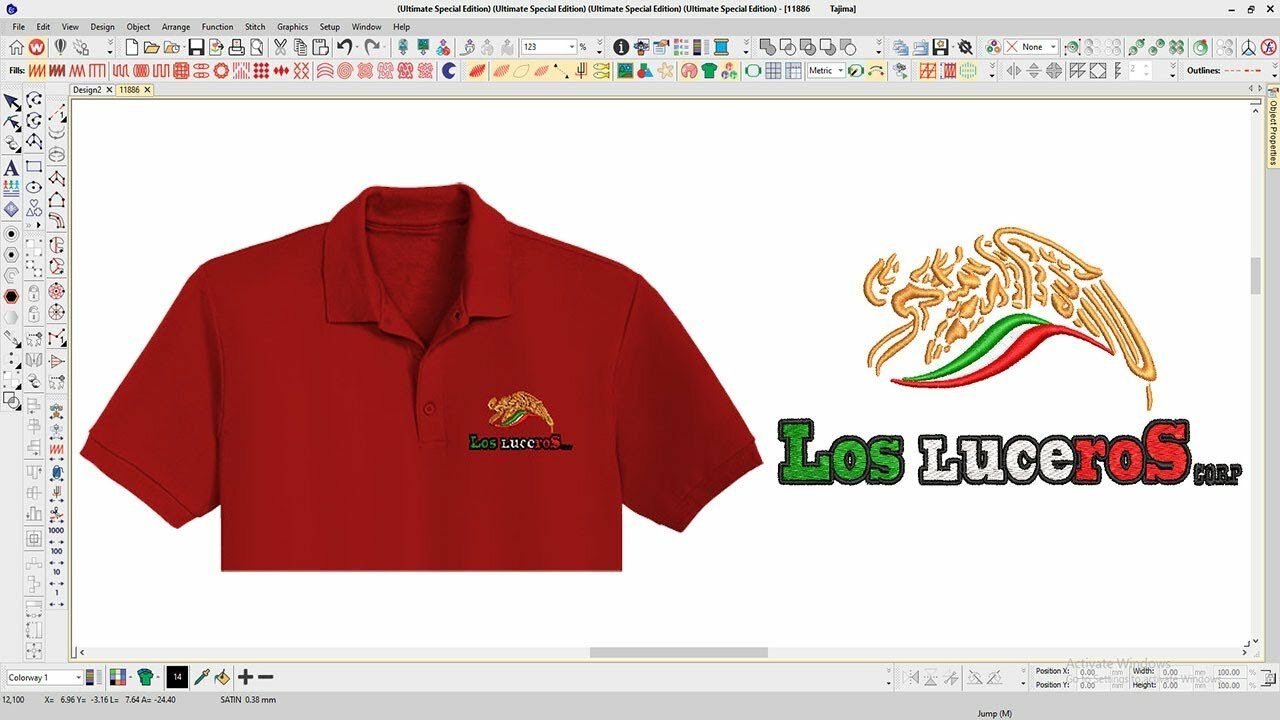Open the Window menu
Viewport: 1280px width, 720px height.
[x=366, y=27]
